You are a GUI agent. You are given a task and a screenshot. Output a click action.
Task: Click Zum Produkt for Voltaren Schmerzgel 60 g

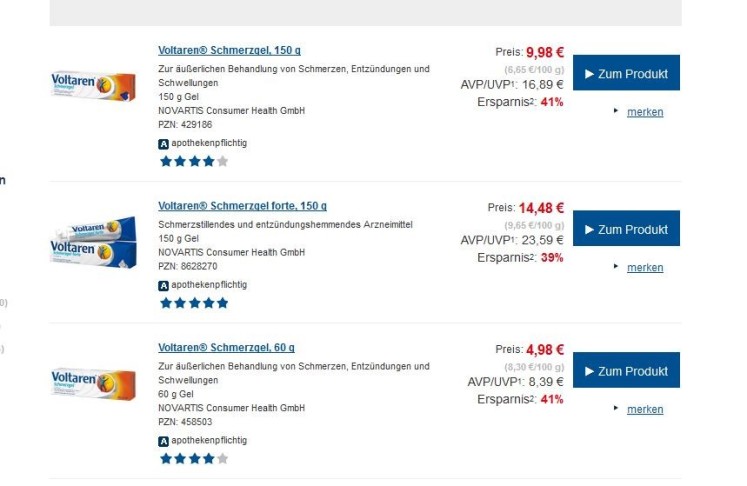tap(626, 371)
